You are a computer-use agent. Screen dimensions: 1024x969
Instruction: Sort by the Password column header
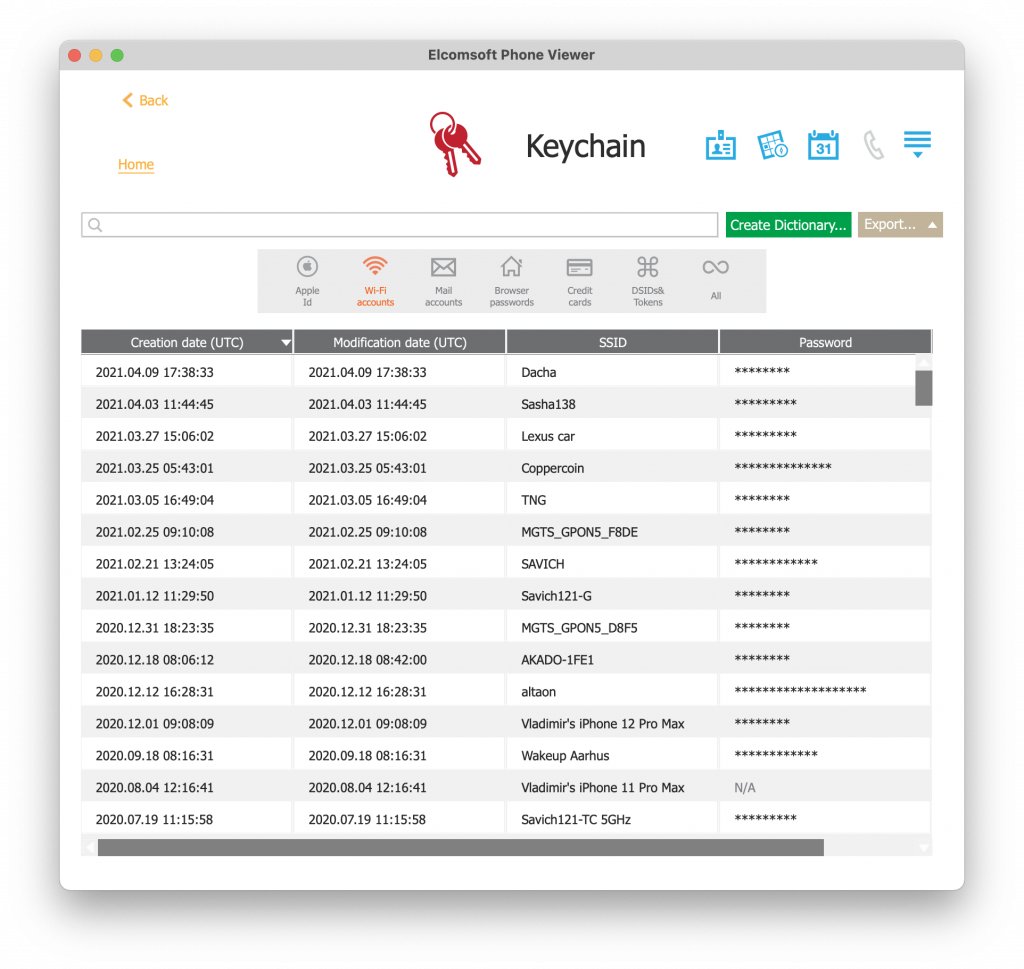pyautogui.click(x=825, y=342)
